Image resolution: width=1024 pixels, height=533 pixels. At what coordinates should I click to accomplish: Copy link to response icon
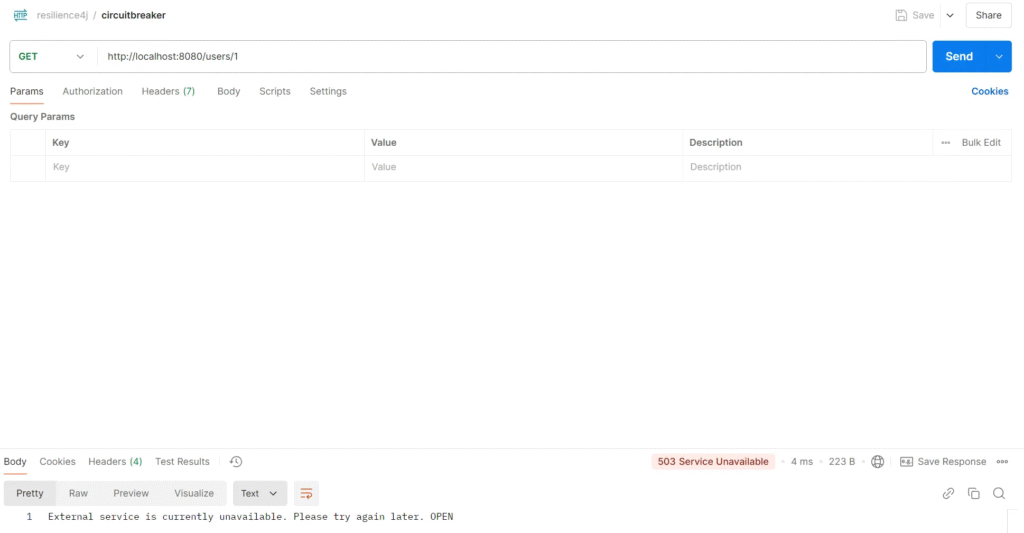(948, 494)
